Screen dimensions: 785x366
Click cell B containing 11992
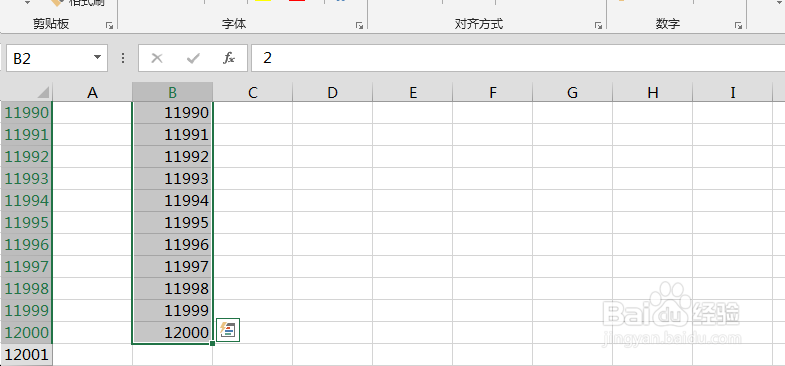pos(172,157)
